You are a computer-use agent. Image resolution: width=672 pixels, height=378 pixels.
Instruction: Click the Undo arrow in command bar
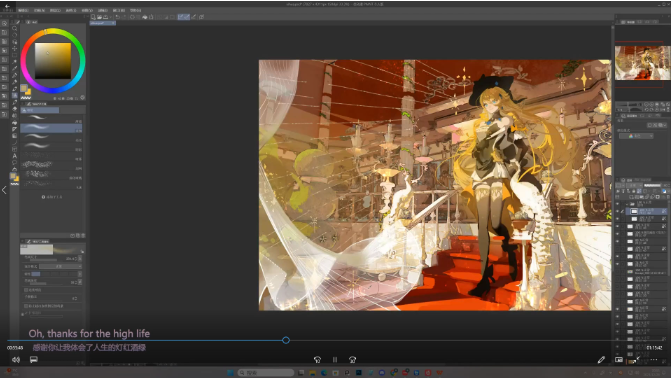point(117,17)
